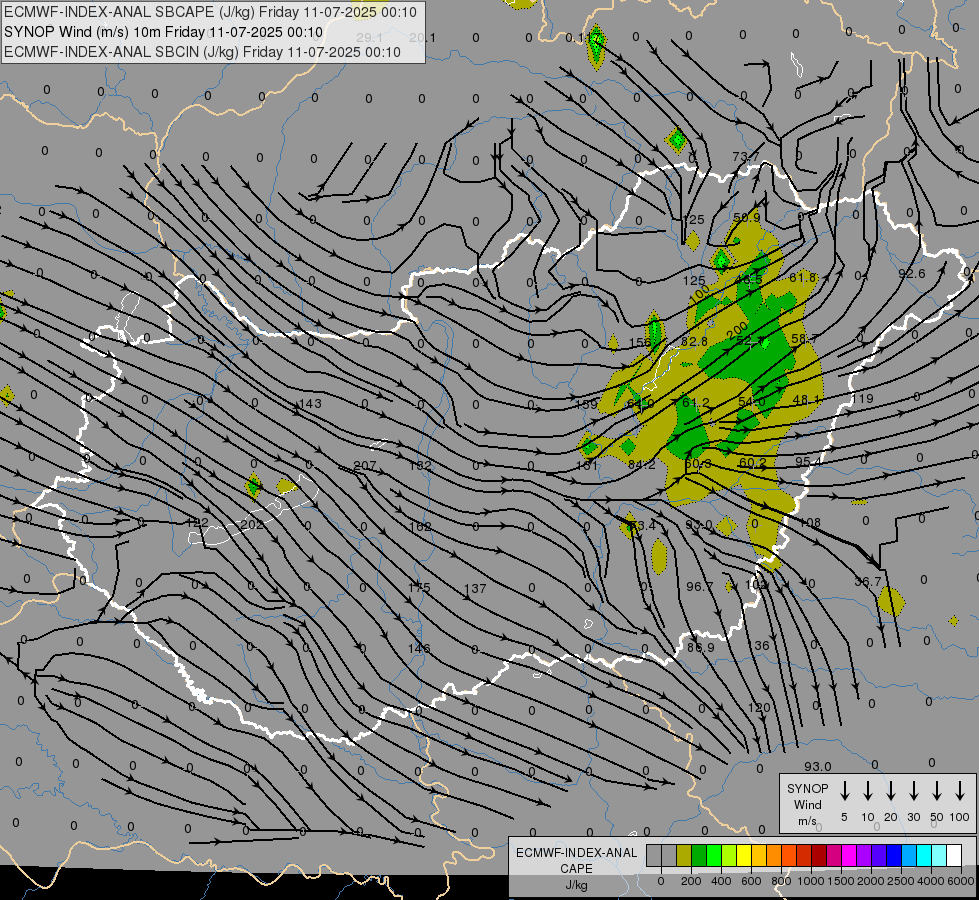Click the map value '95.4'
The image size is (979, 900).
click(x=809, y=462)
